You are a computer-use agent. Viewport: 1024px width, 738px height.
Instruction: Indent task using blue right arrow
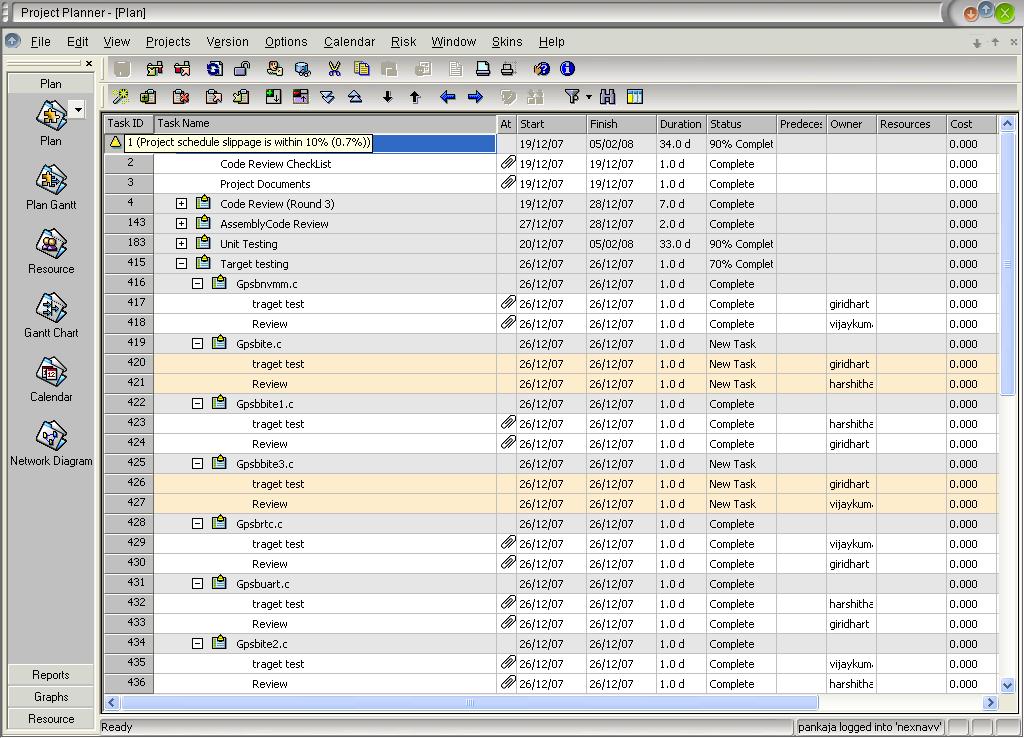(x=475, y=97)
